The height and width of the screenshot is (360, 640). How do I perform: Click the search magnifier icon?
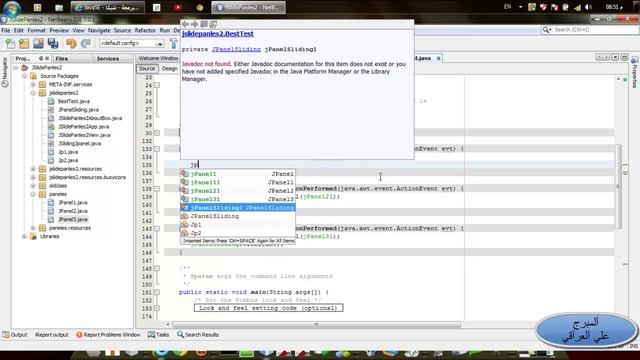[x=546, y=30]
